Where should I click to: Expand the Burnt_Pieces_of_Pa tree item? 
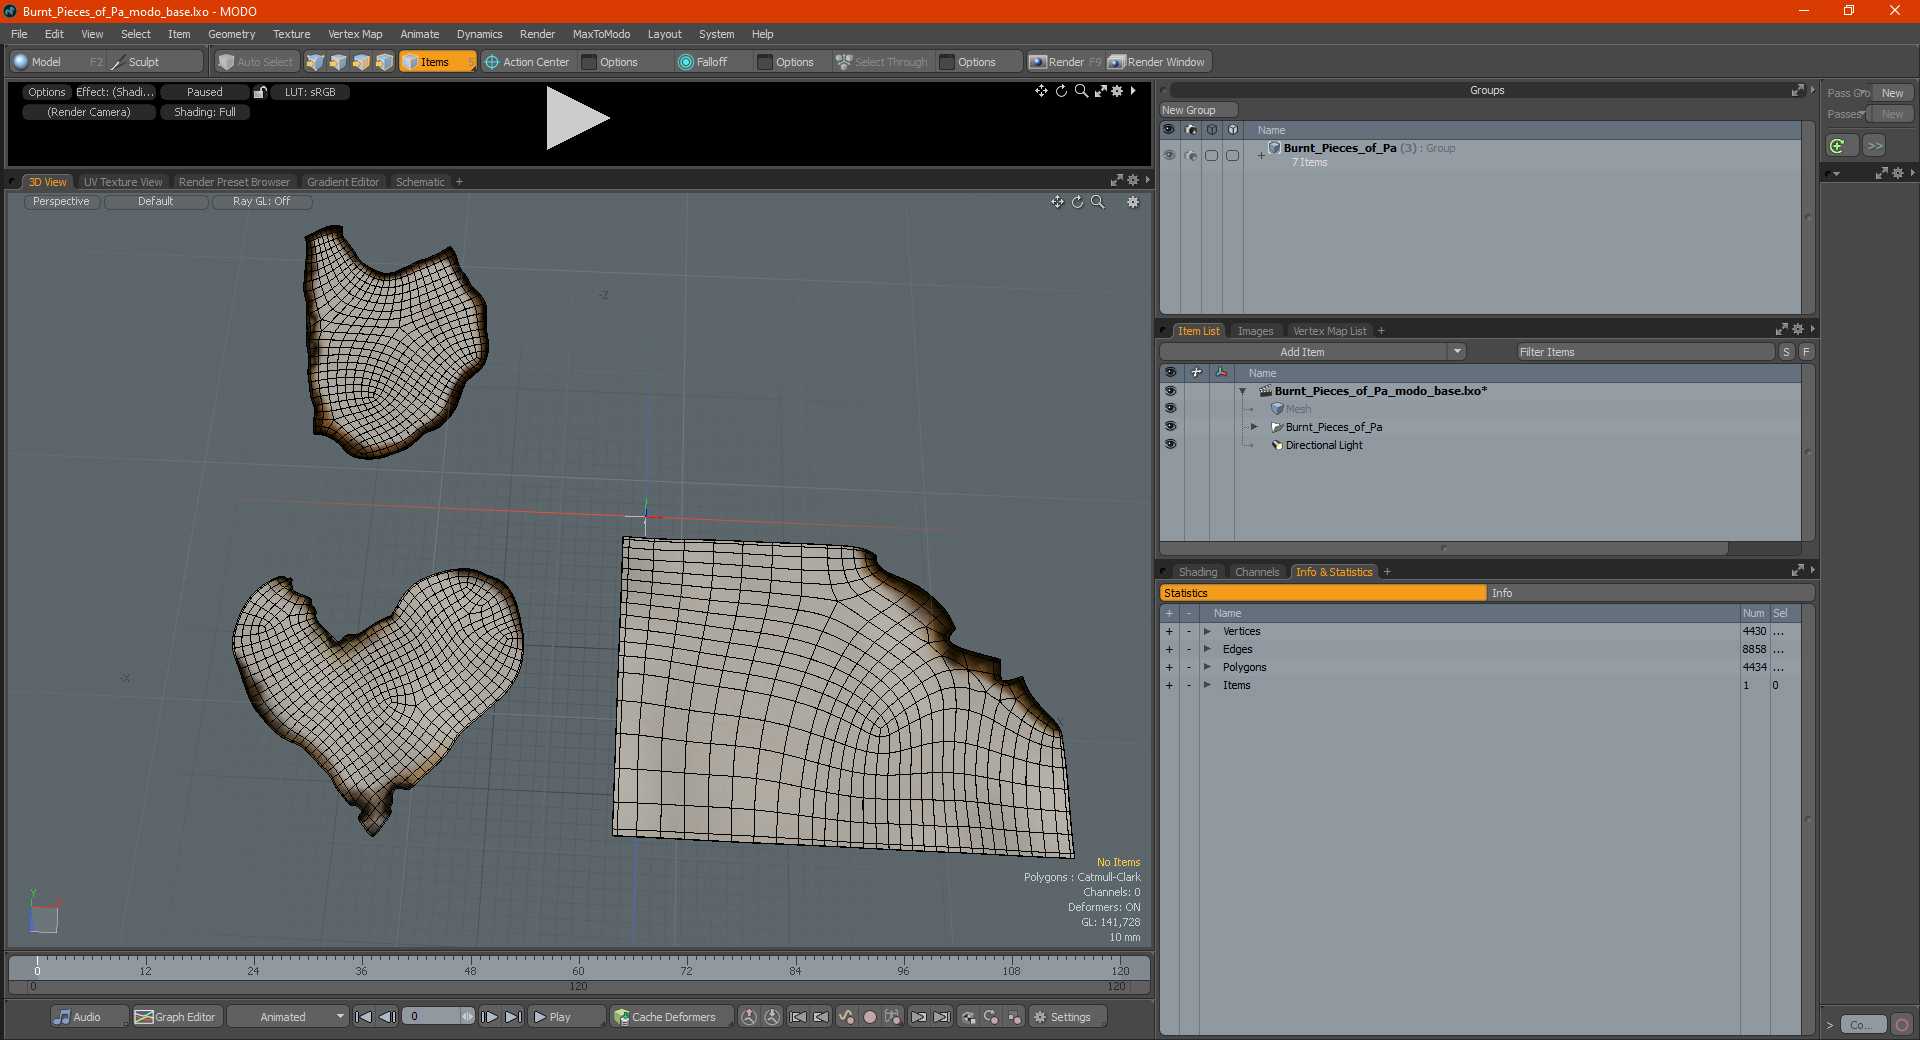click(x=1254, y=427)
